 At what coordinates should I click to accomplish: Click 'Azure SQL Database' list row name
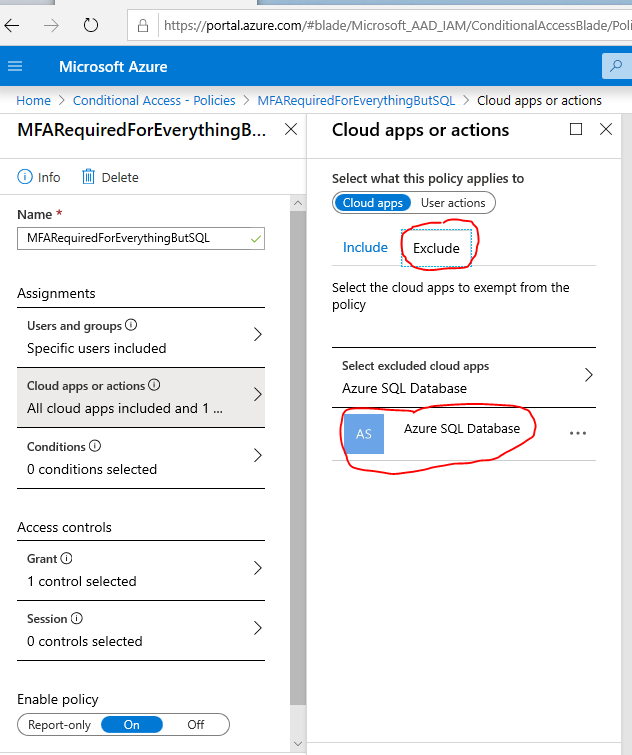point(462,429)
